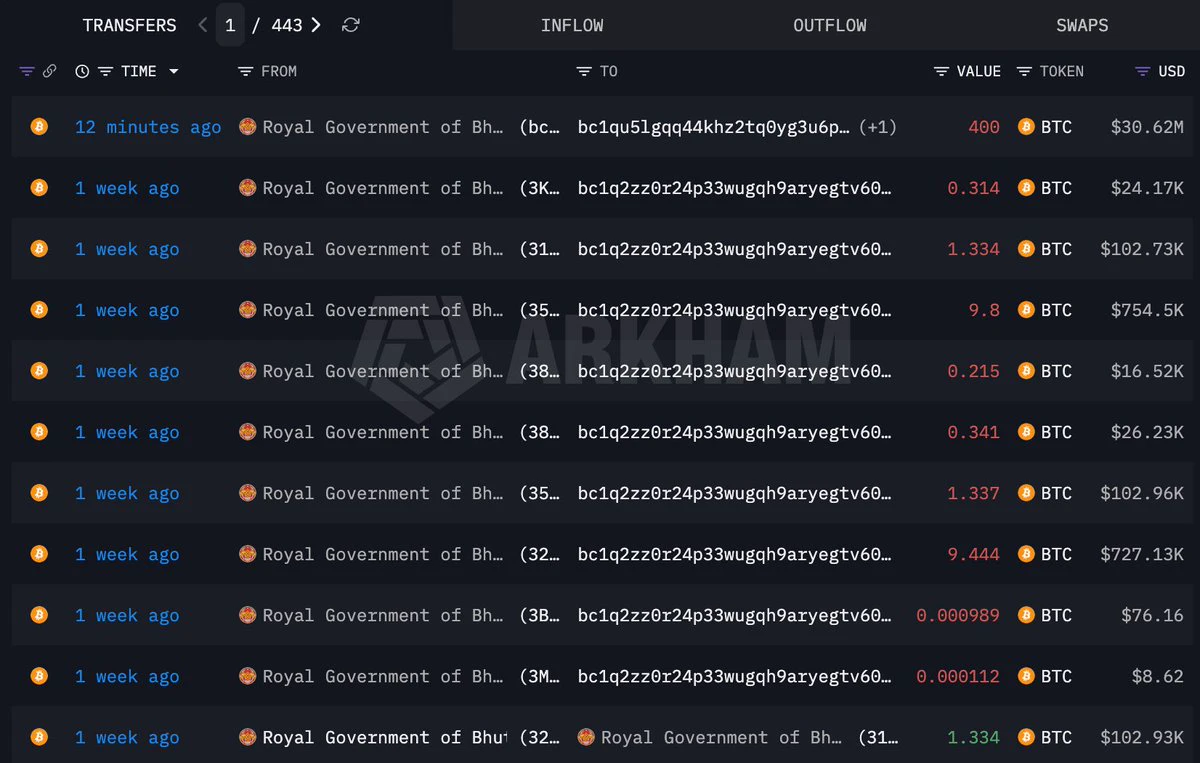
Task: Open TIME sort dropdown arrow
Action: [x=174, y=71]
